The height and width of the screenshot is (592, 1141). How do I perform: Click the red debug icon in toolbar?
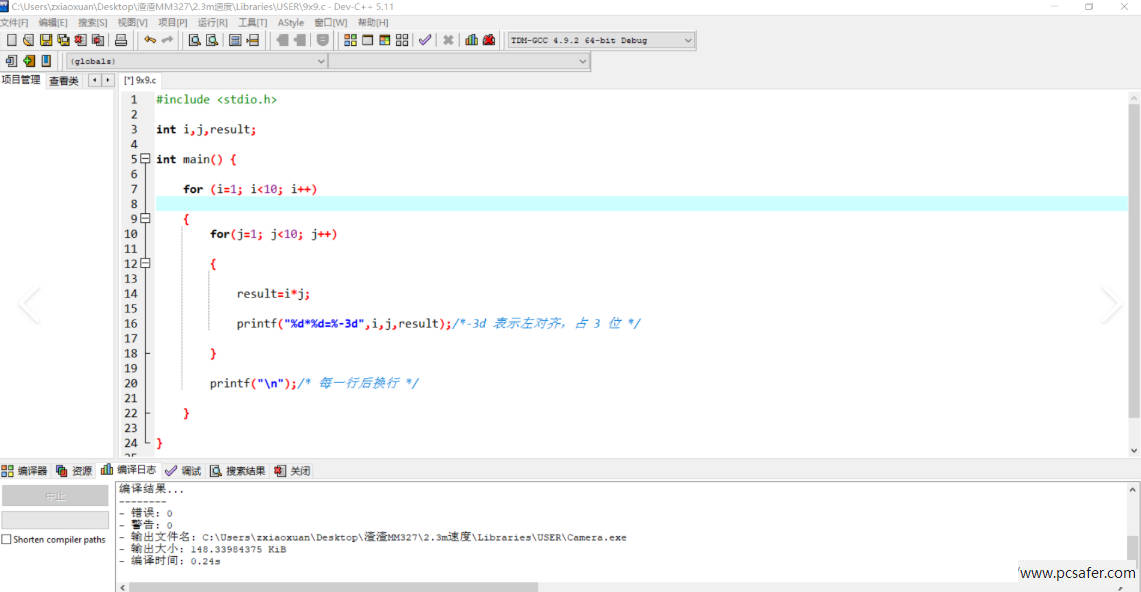[x=489, y=40]
